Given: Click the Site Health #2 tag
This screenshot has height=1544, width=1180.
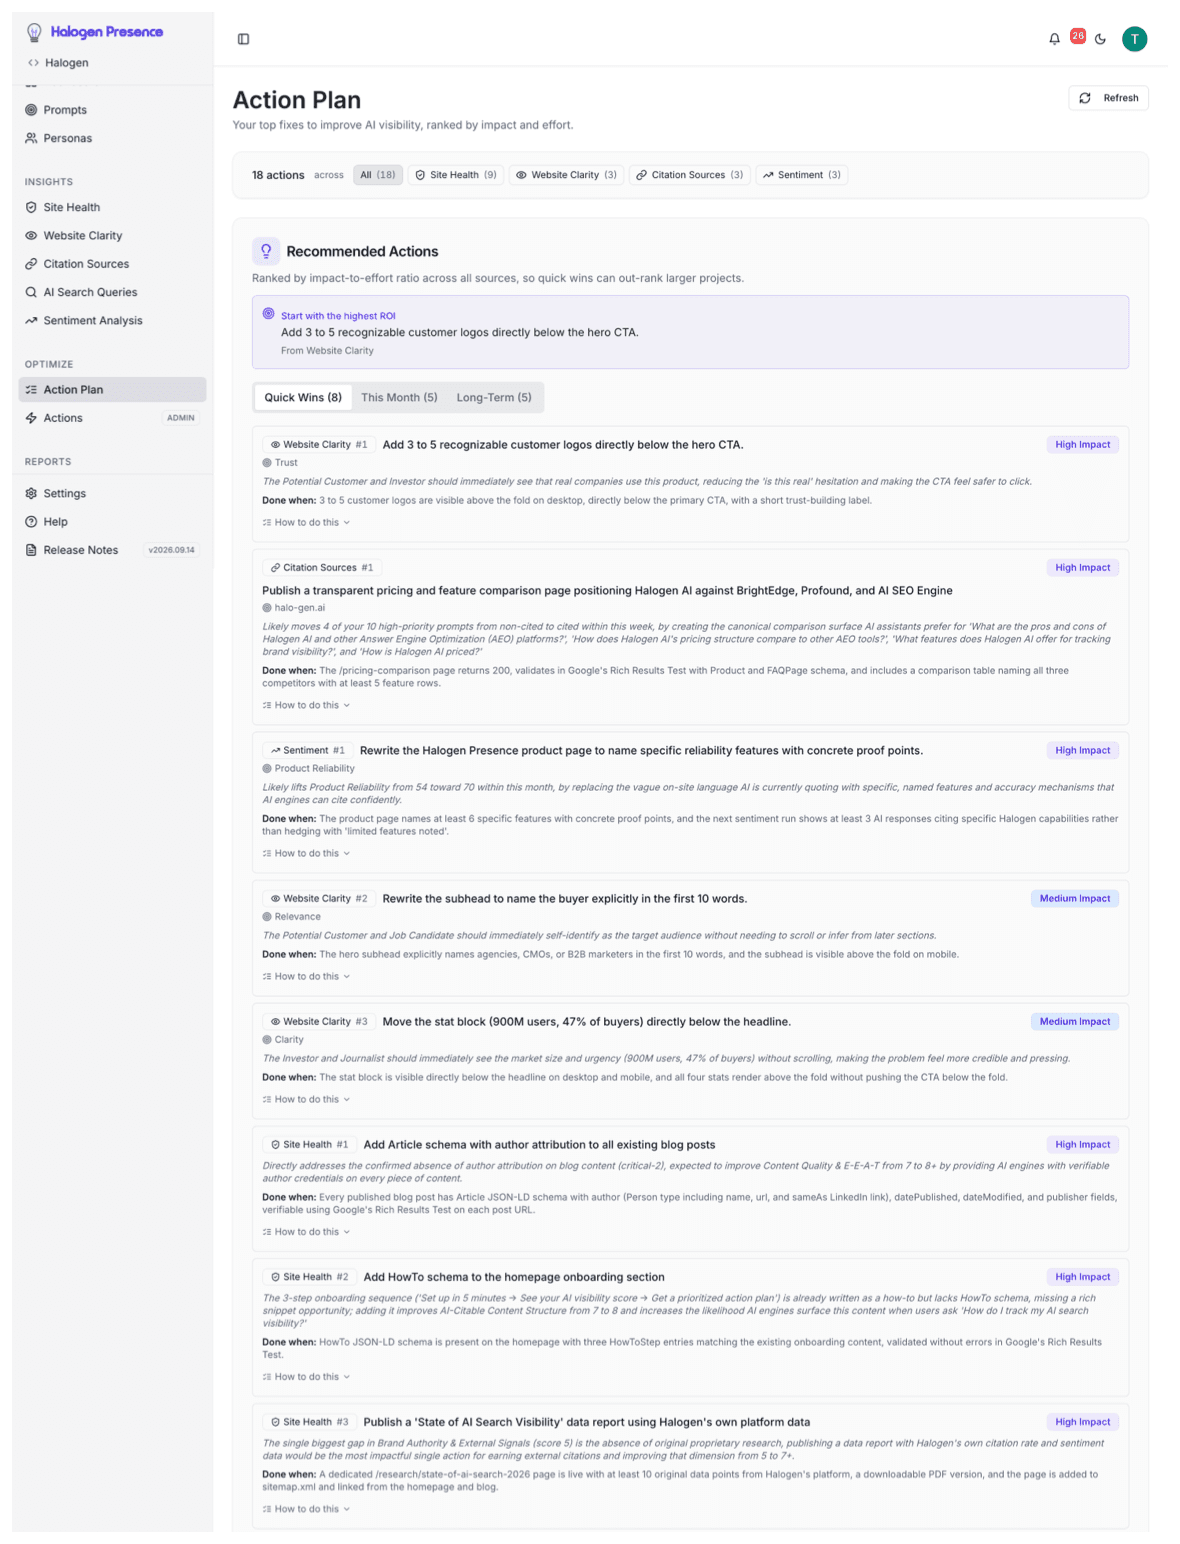Looking at the screenshot, I should [309, 1277].
